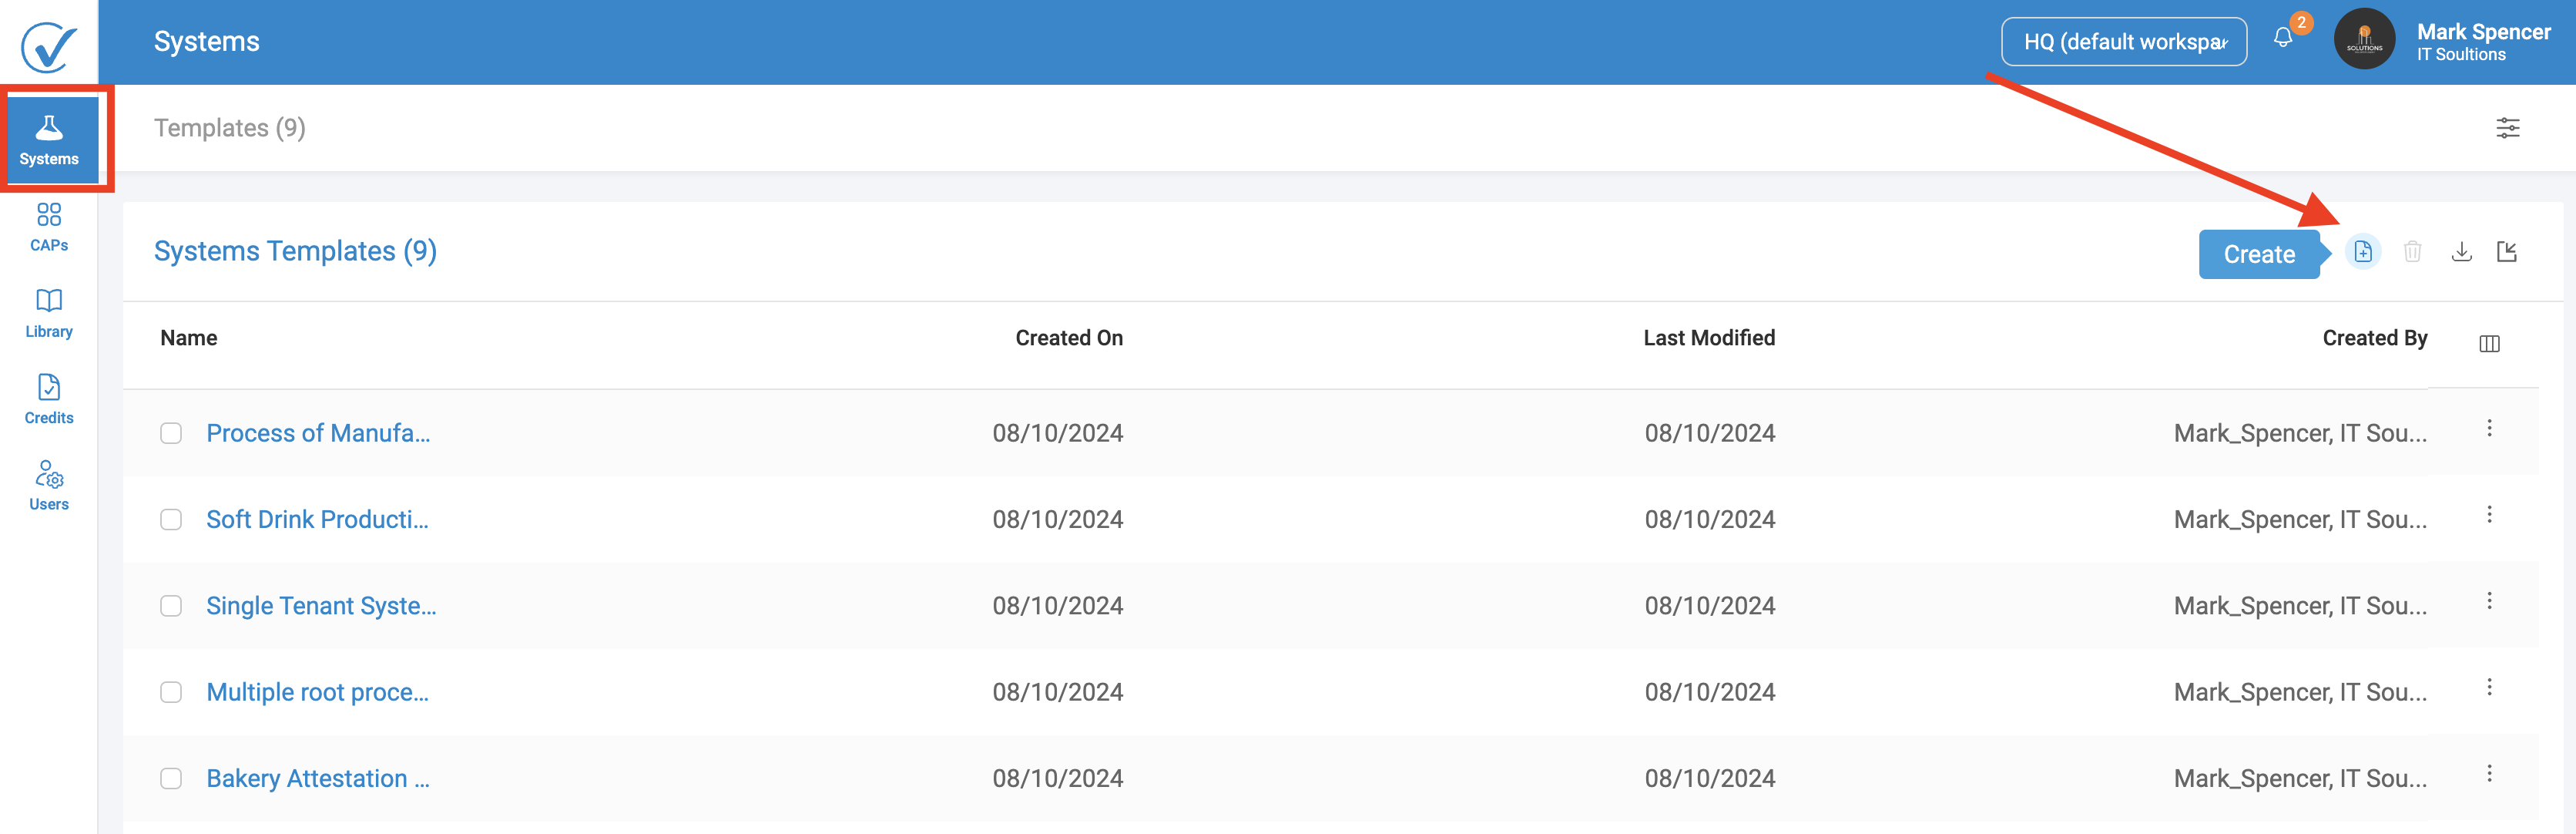Open the Users sidebar section

coord(49,486)
